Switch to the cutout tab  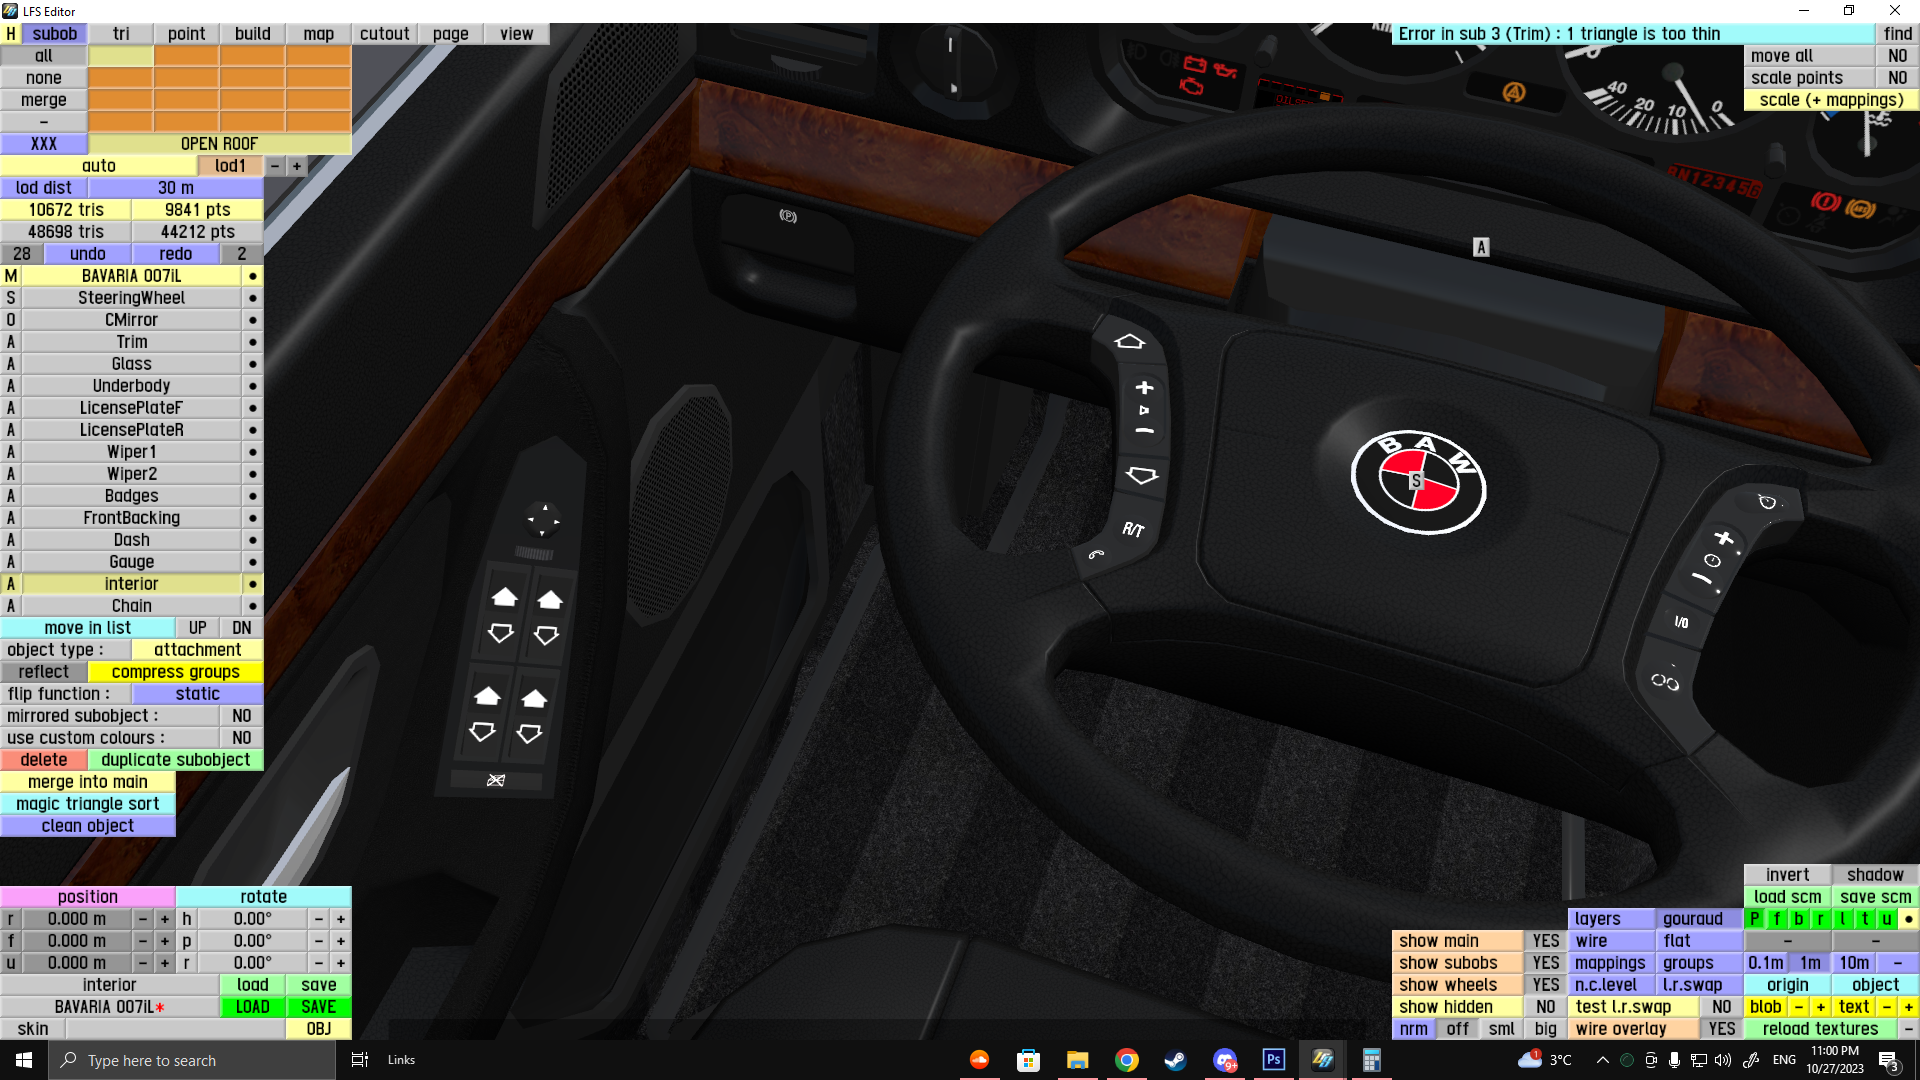tap(384, 34)
